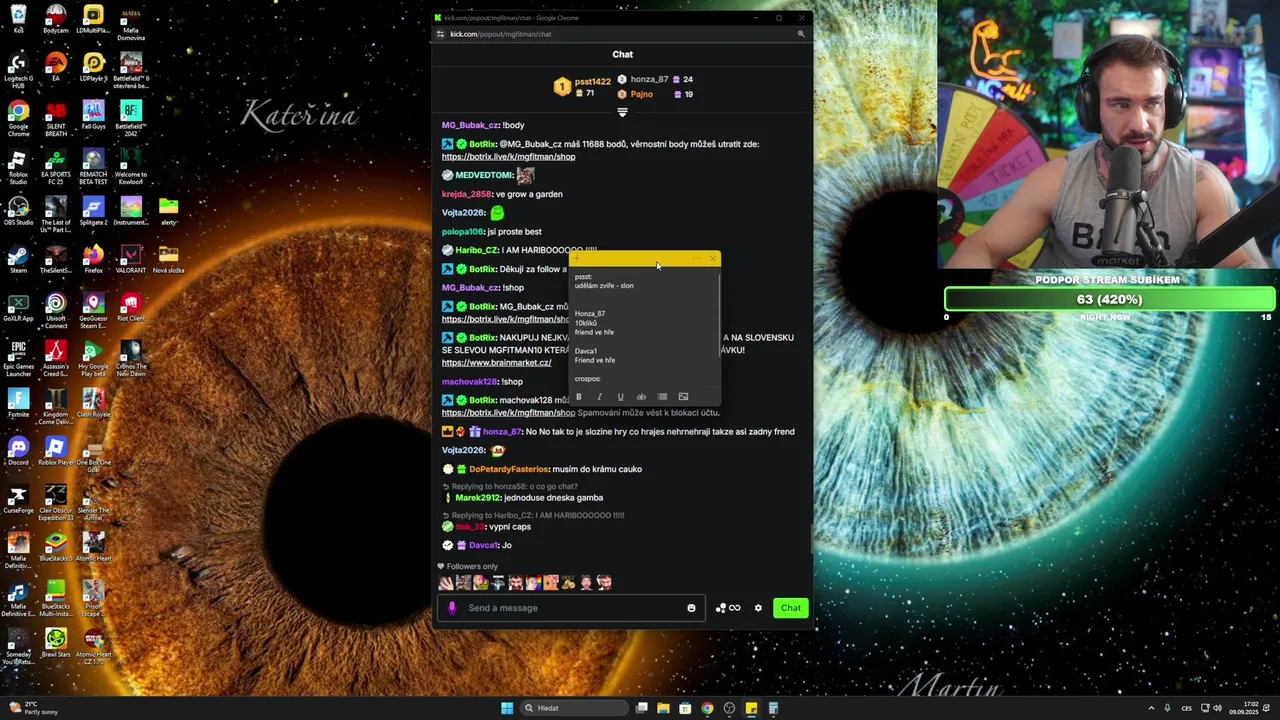Click the first emote in the followers-only emote bar

click(446, 582)
